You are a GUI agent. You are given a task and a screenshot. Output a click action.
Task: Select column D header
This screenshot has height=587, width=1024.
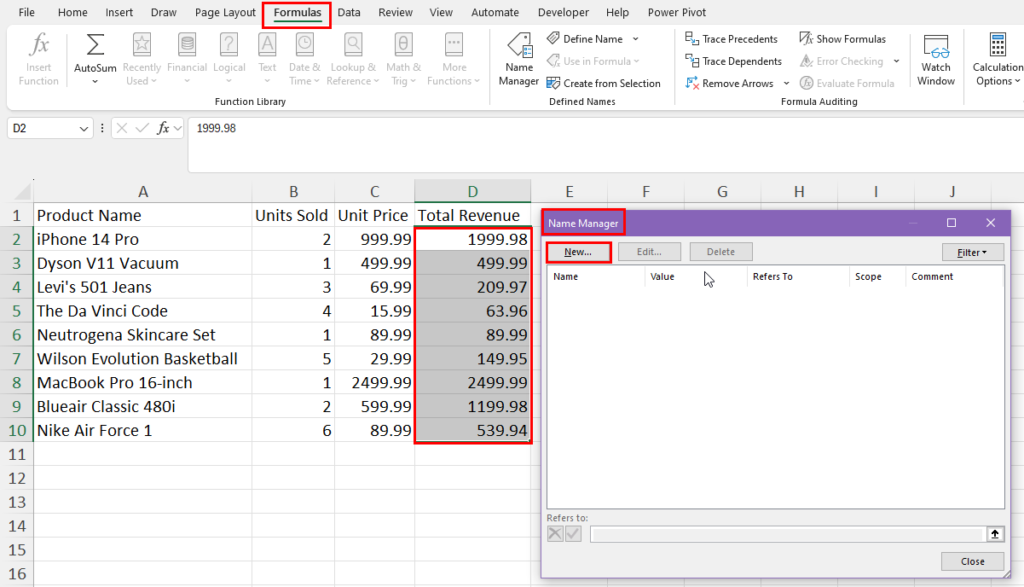coord(472,191)
